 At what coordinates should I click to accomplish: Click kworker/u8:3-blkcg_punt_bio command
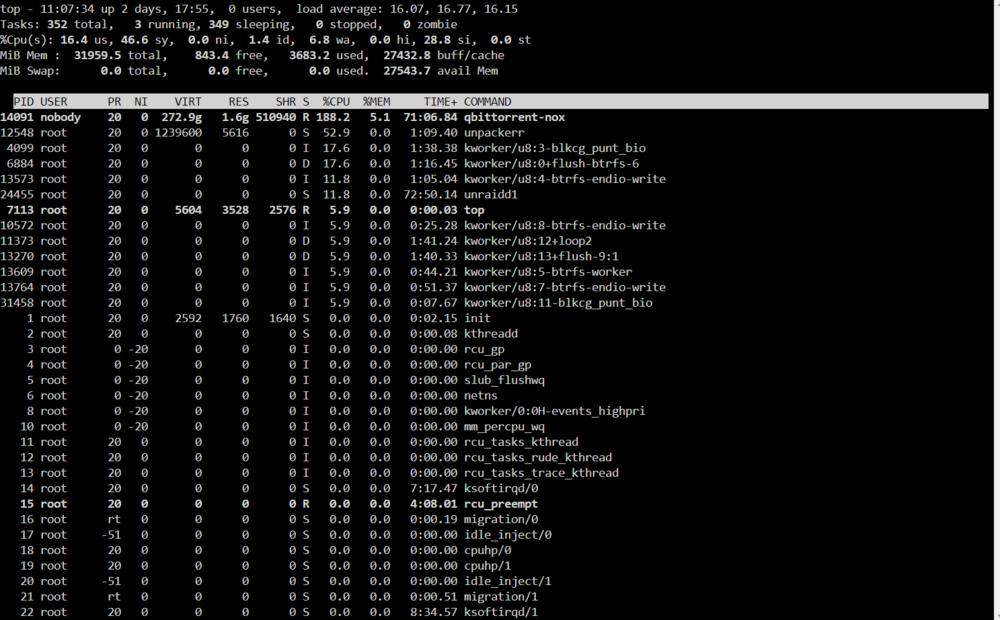point(555,148)
